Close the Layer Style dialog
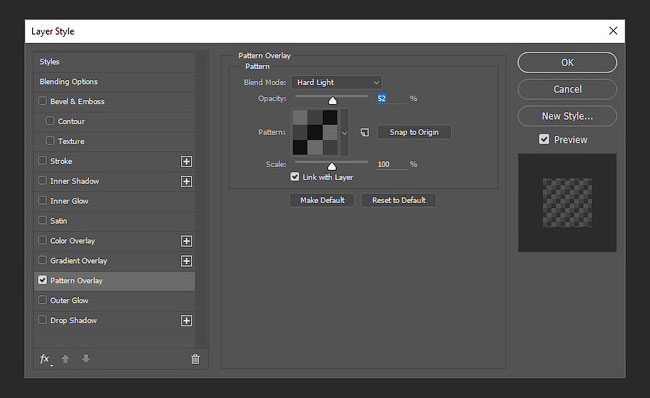The height and width of the screenshot is (398, 650). tap(613, 31)
